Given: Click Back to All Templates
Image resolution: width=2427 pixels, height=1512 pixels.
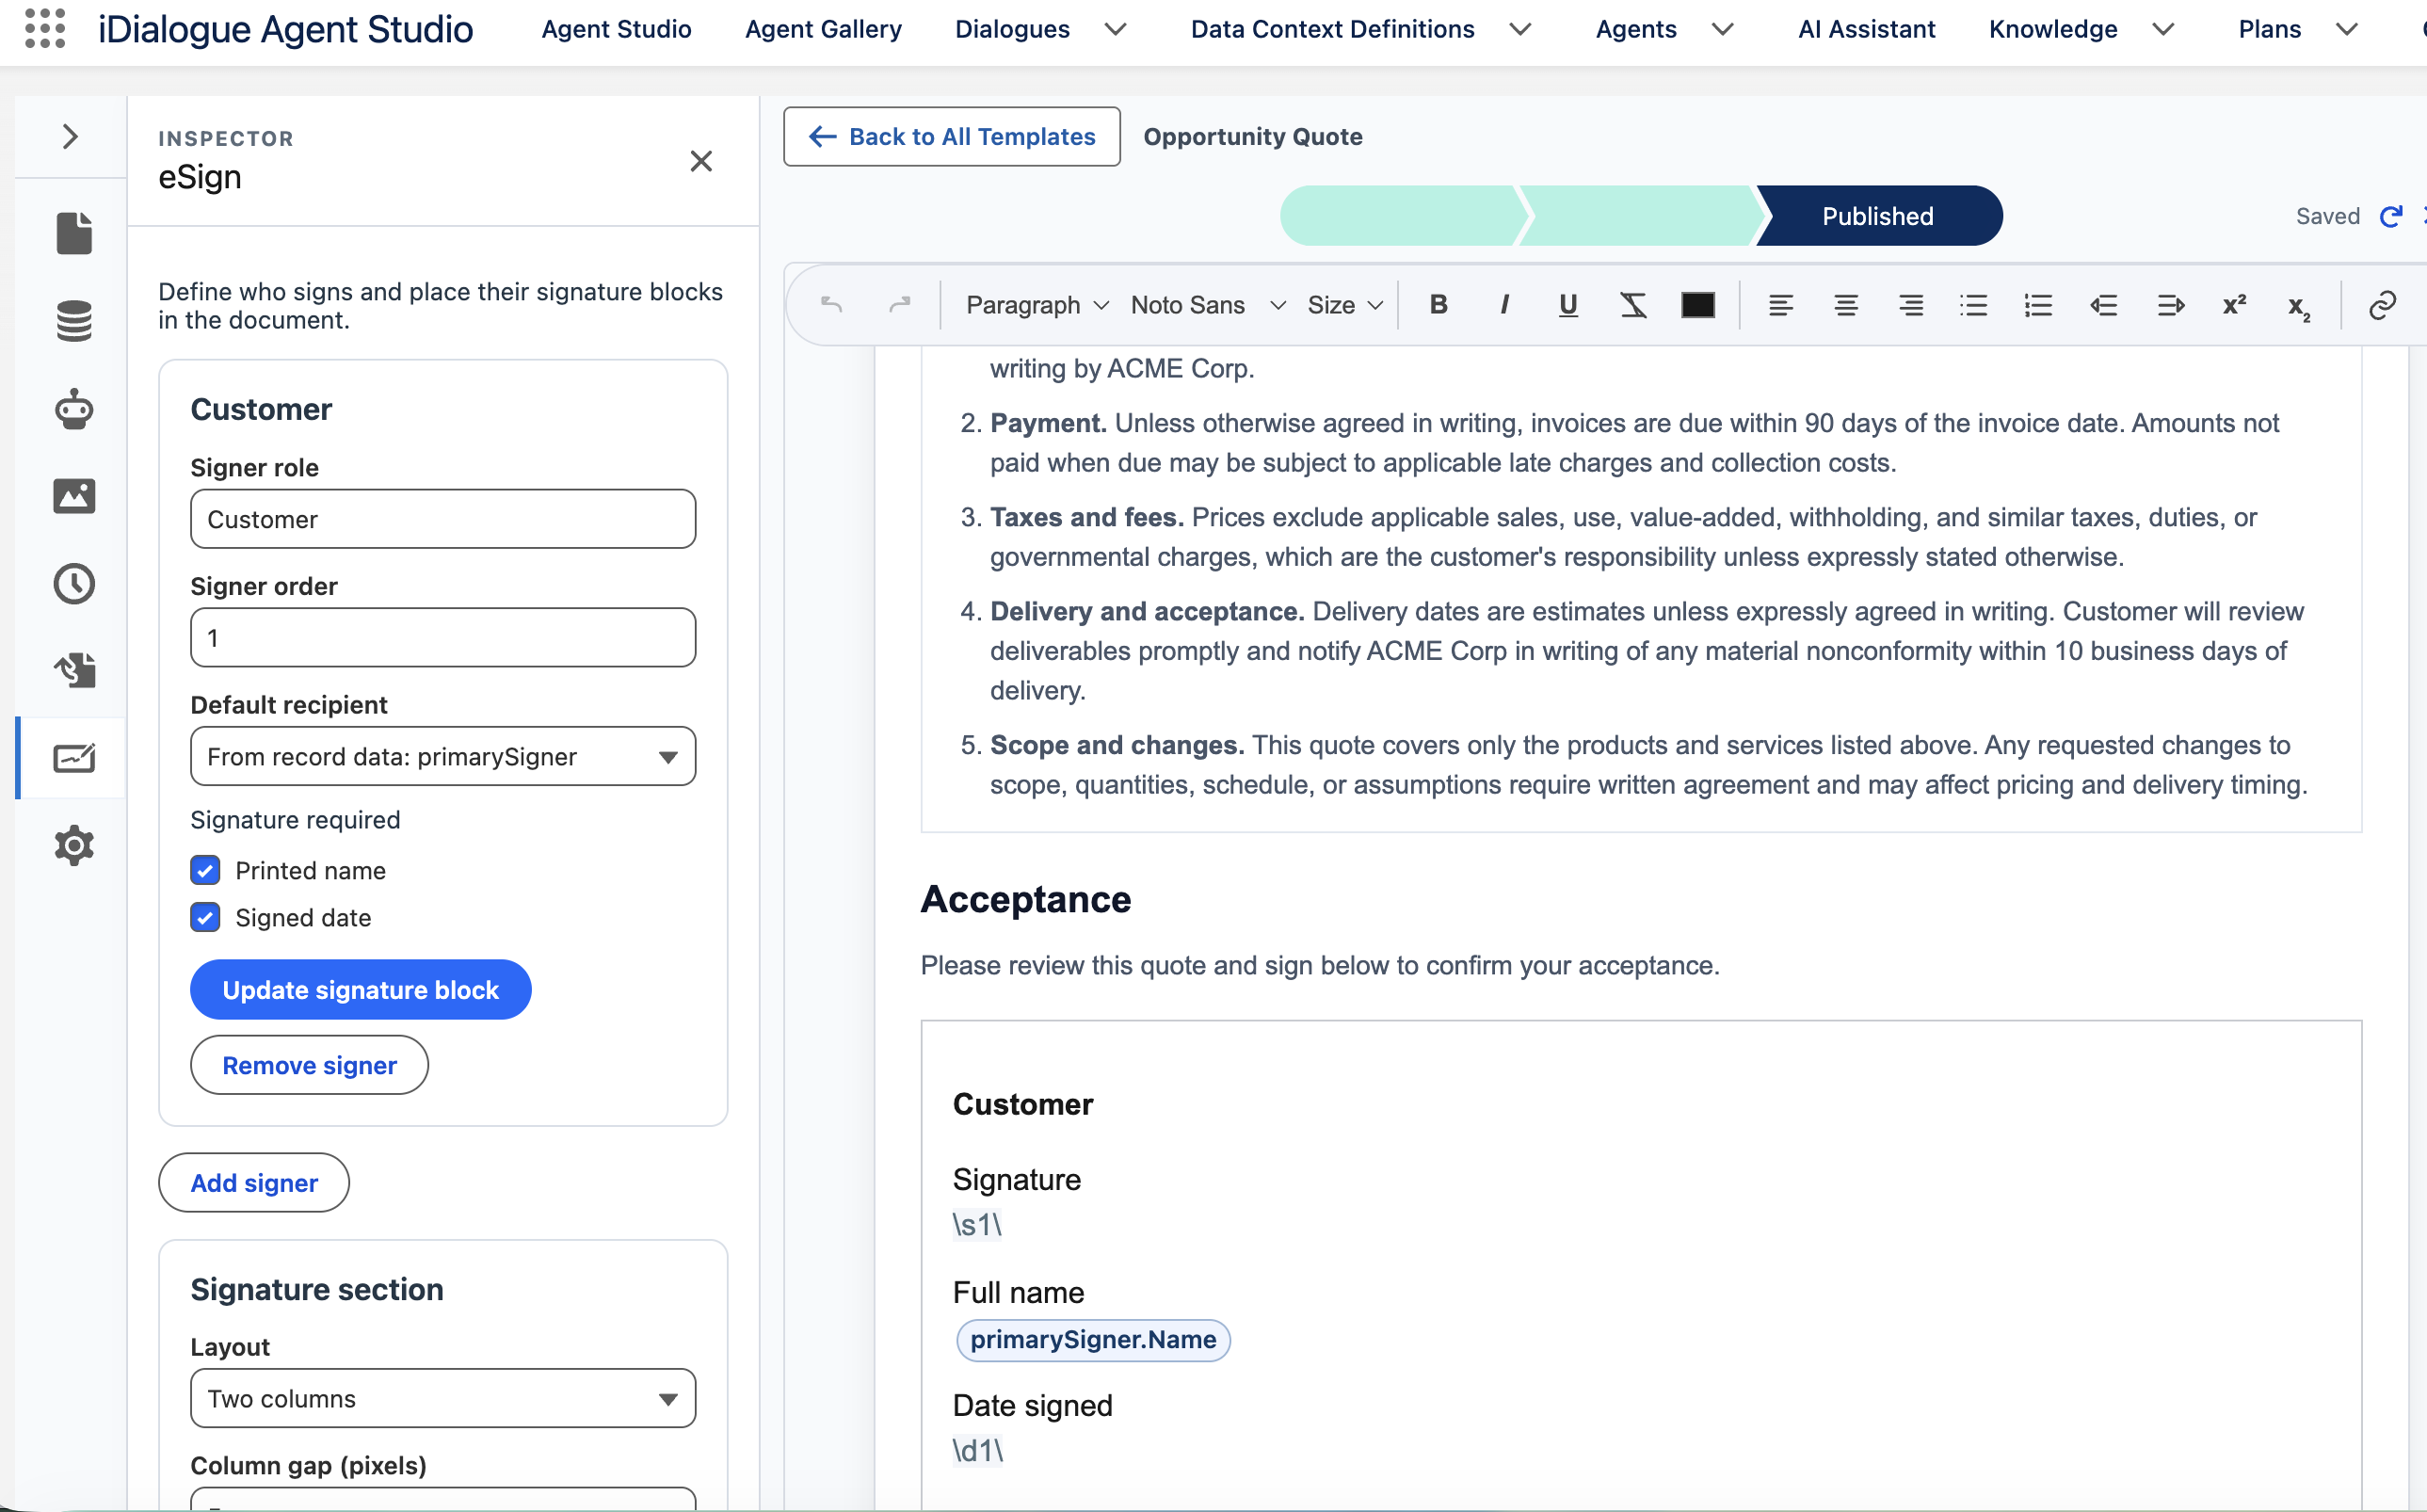Looking at the screenshot, I should coord(951,136).
